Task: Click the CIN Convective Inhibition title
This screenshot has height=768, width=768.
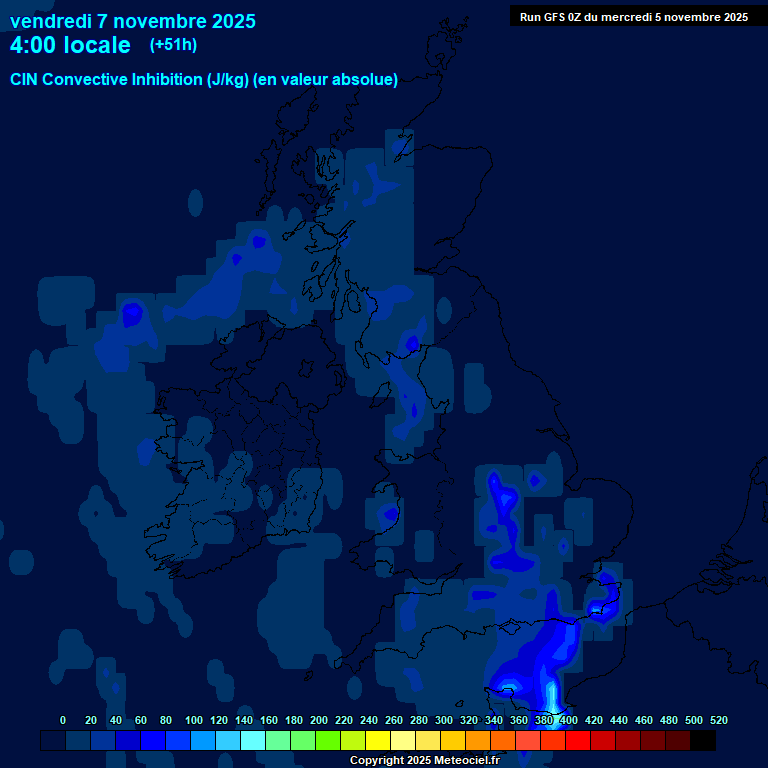Action: [x=204, y=79]
